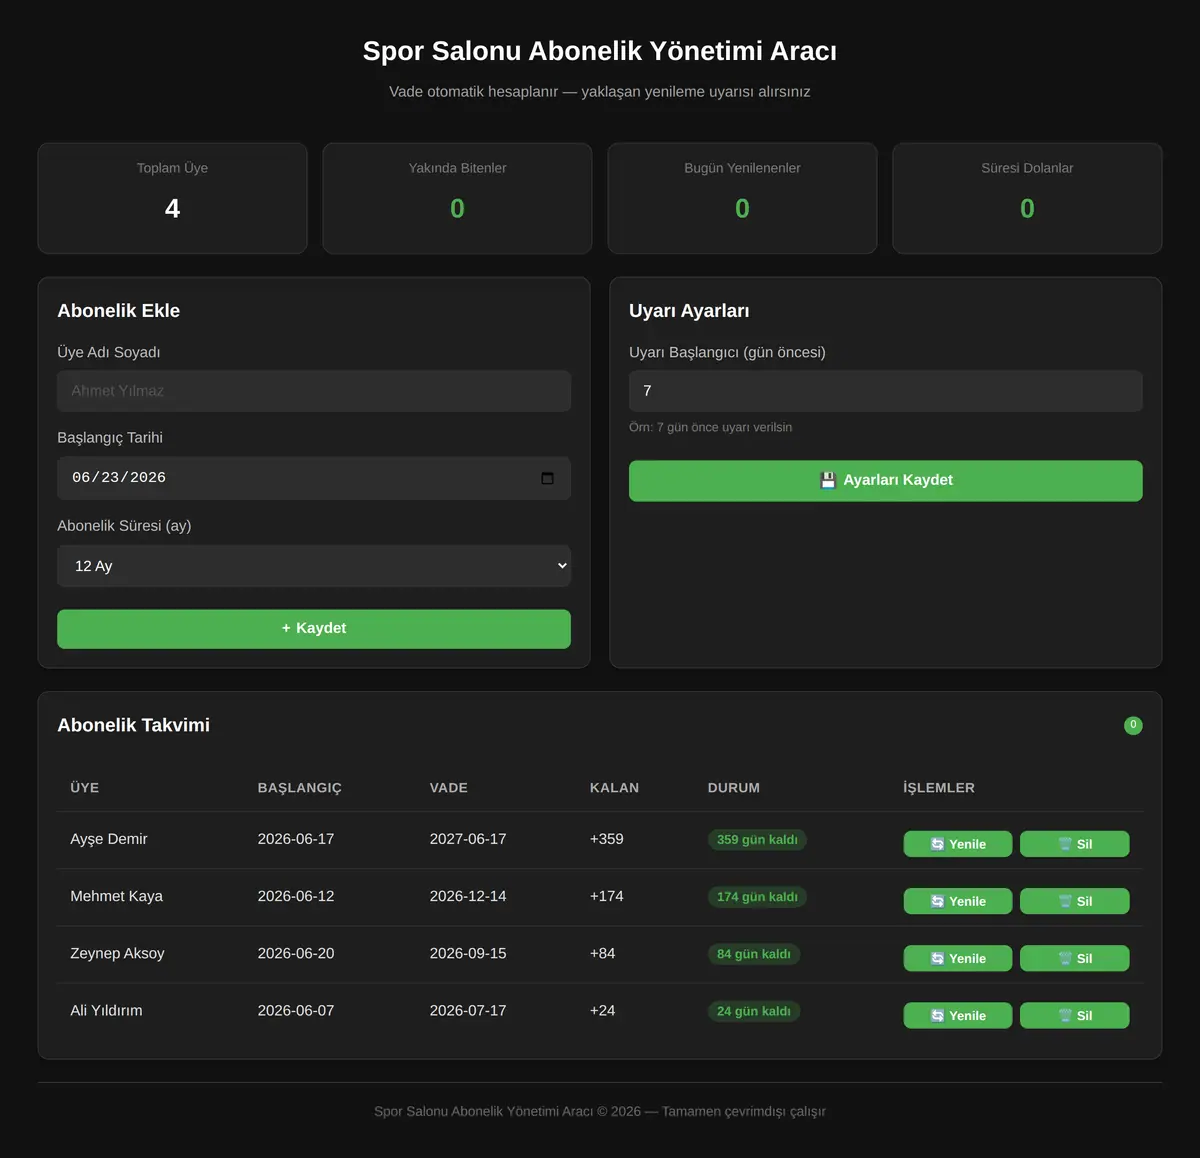This screenshot has height=1158, width=1200.
Task: Click the start date 2026-06-20
Action: click(x=296, y=953)
